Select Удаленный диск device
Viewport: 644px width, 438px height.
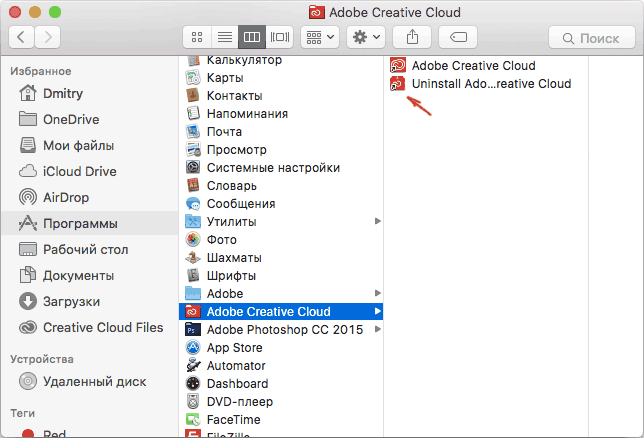[90, 382]
